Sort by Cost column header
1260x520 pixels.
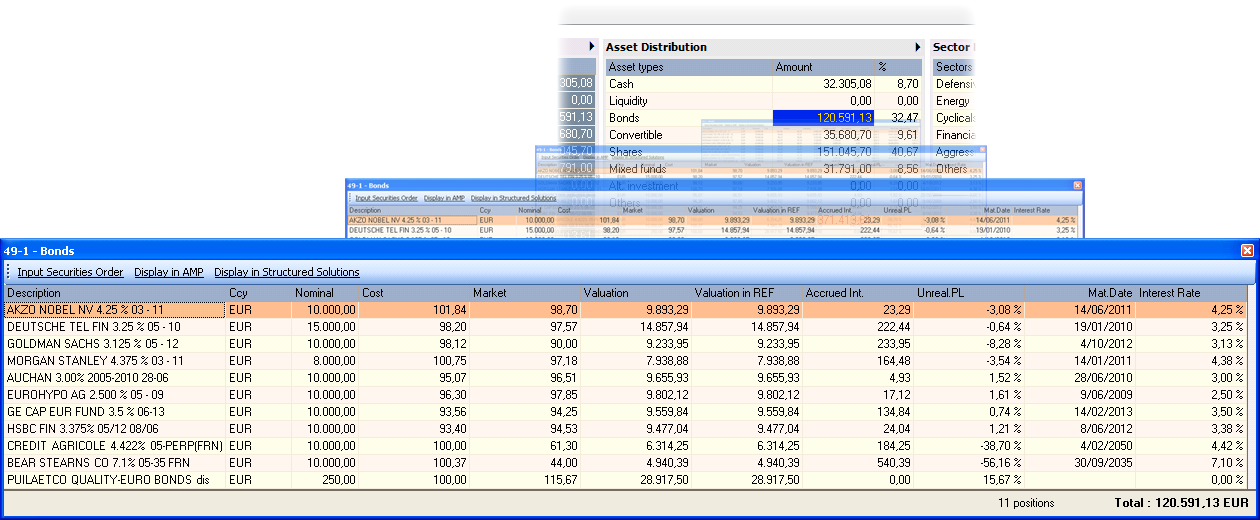pyautogui.click(x=414, y=293)
